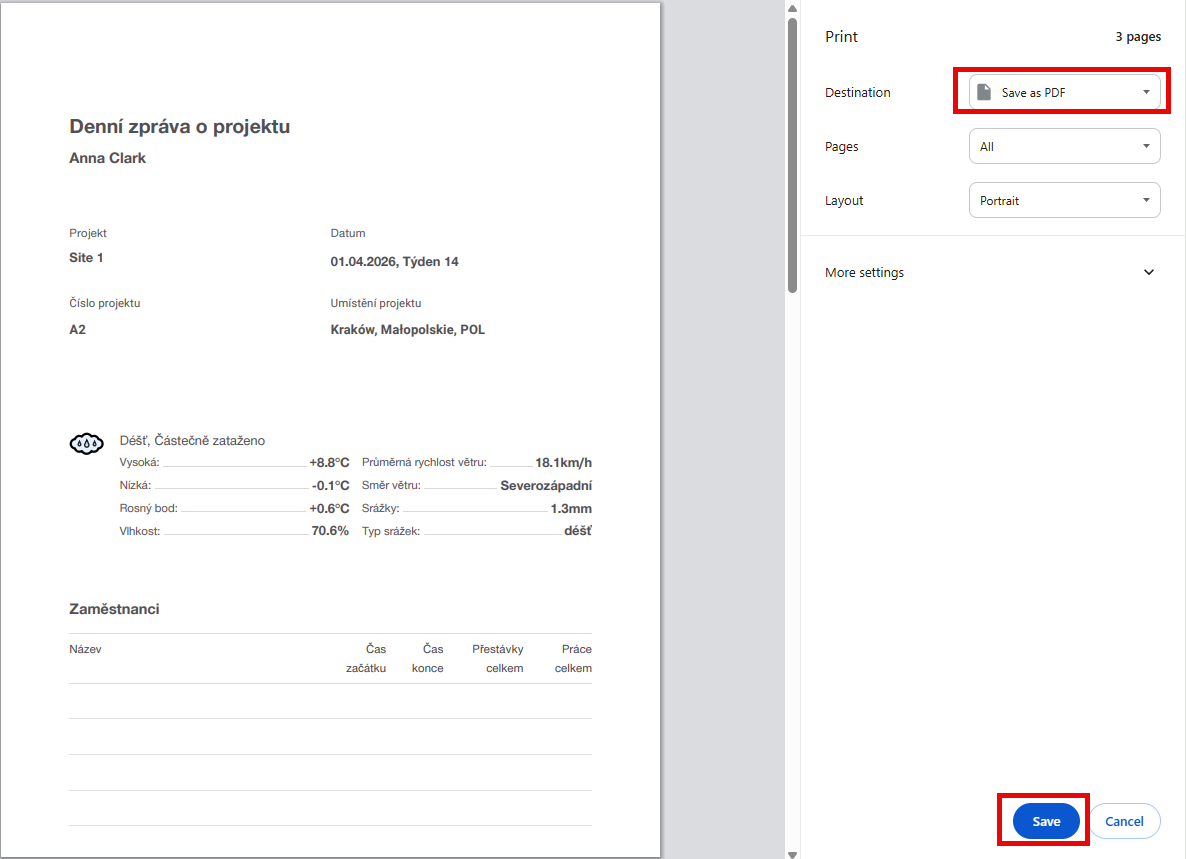Open the Pages dropdown set to All
The height and width of the screenshot is (859, 1186).
click(1064, 146)
